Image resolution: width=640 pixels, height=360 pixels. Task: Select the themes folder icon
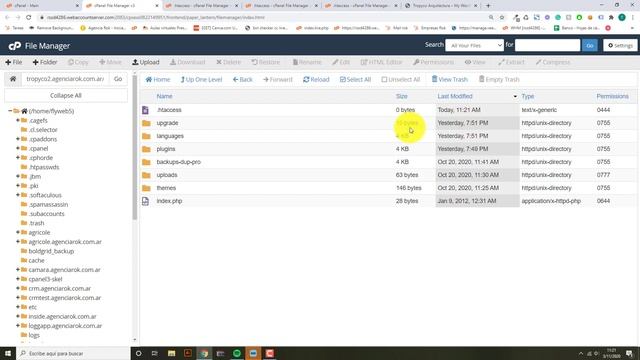[146, 188]
